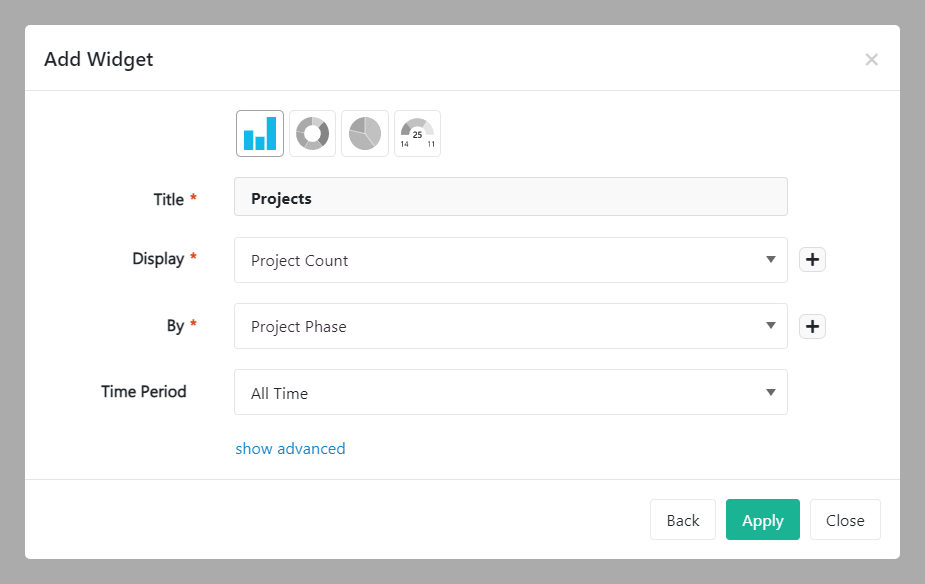Dismiss the dialog with the X icon
This screenshot has width=925, height=584.
[x=871, y=60]
